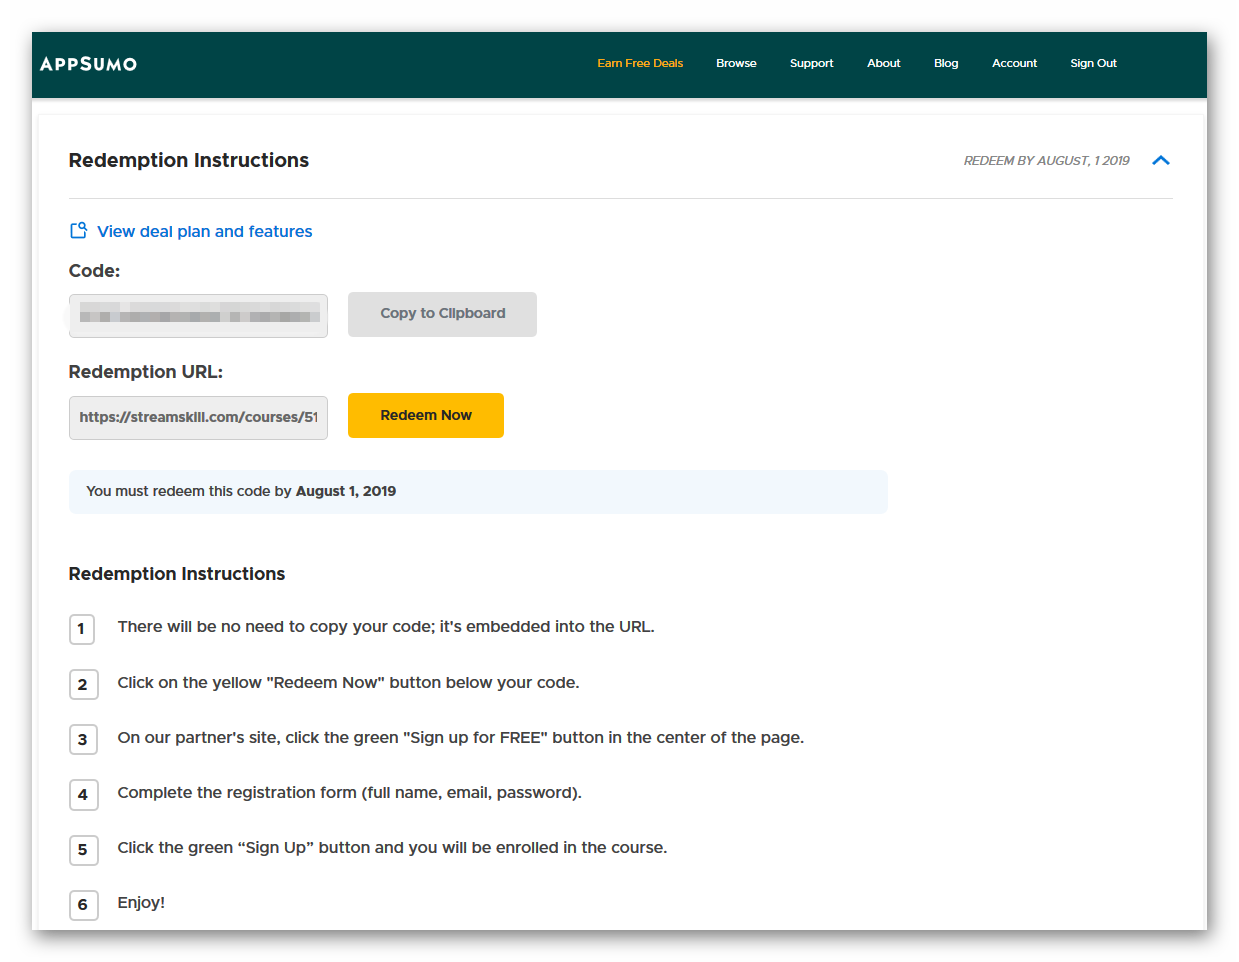This screenshot has width=1239, height=962.
Task: Open View deal plan and features
Action: (x=204, y=231)
